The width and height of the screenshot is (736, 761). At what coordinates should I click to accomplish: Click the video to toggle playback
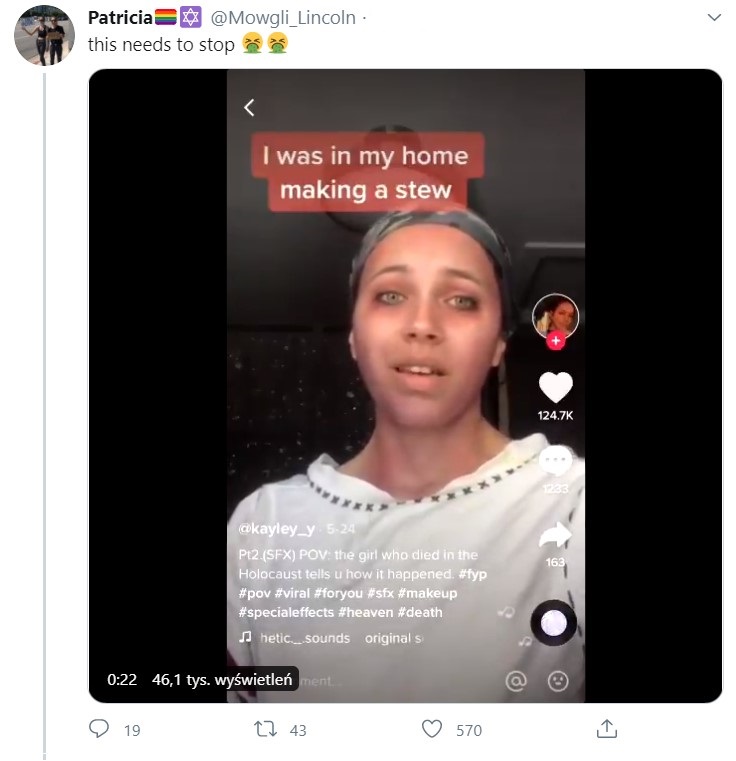[x=400, y=300]
